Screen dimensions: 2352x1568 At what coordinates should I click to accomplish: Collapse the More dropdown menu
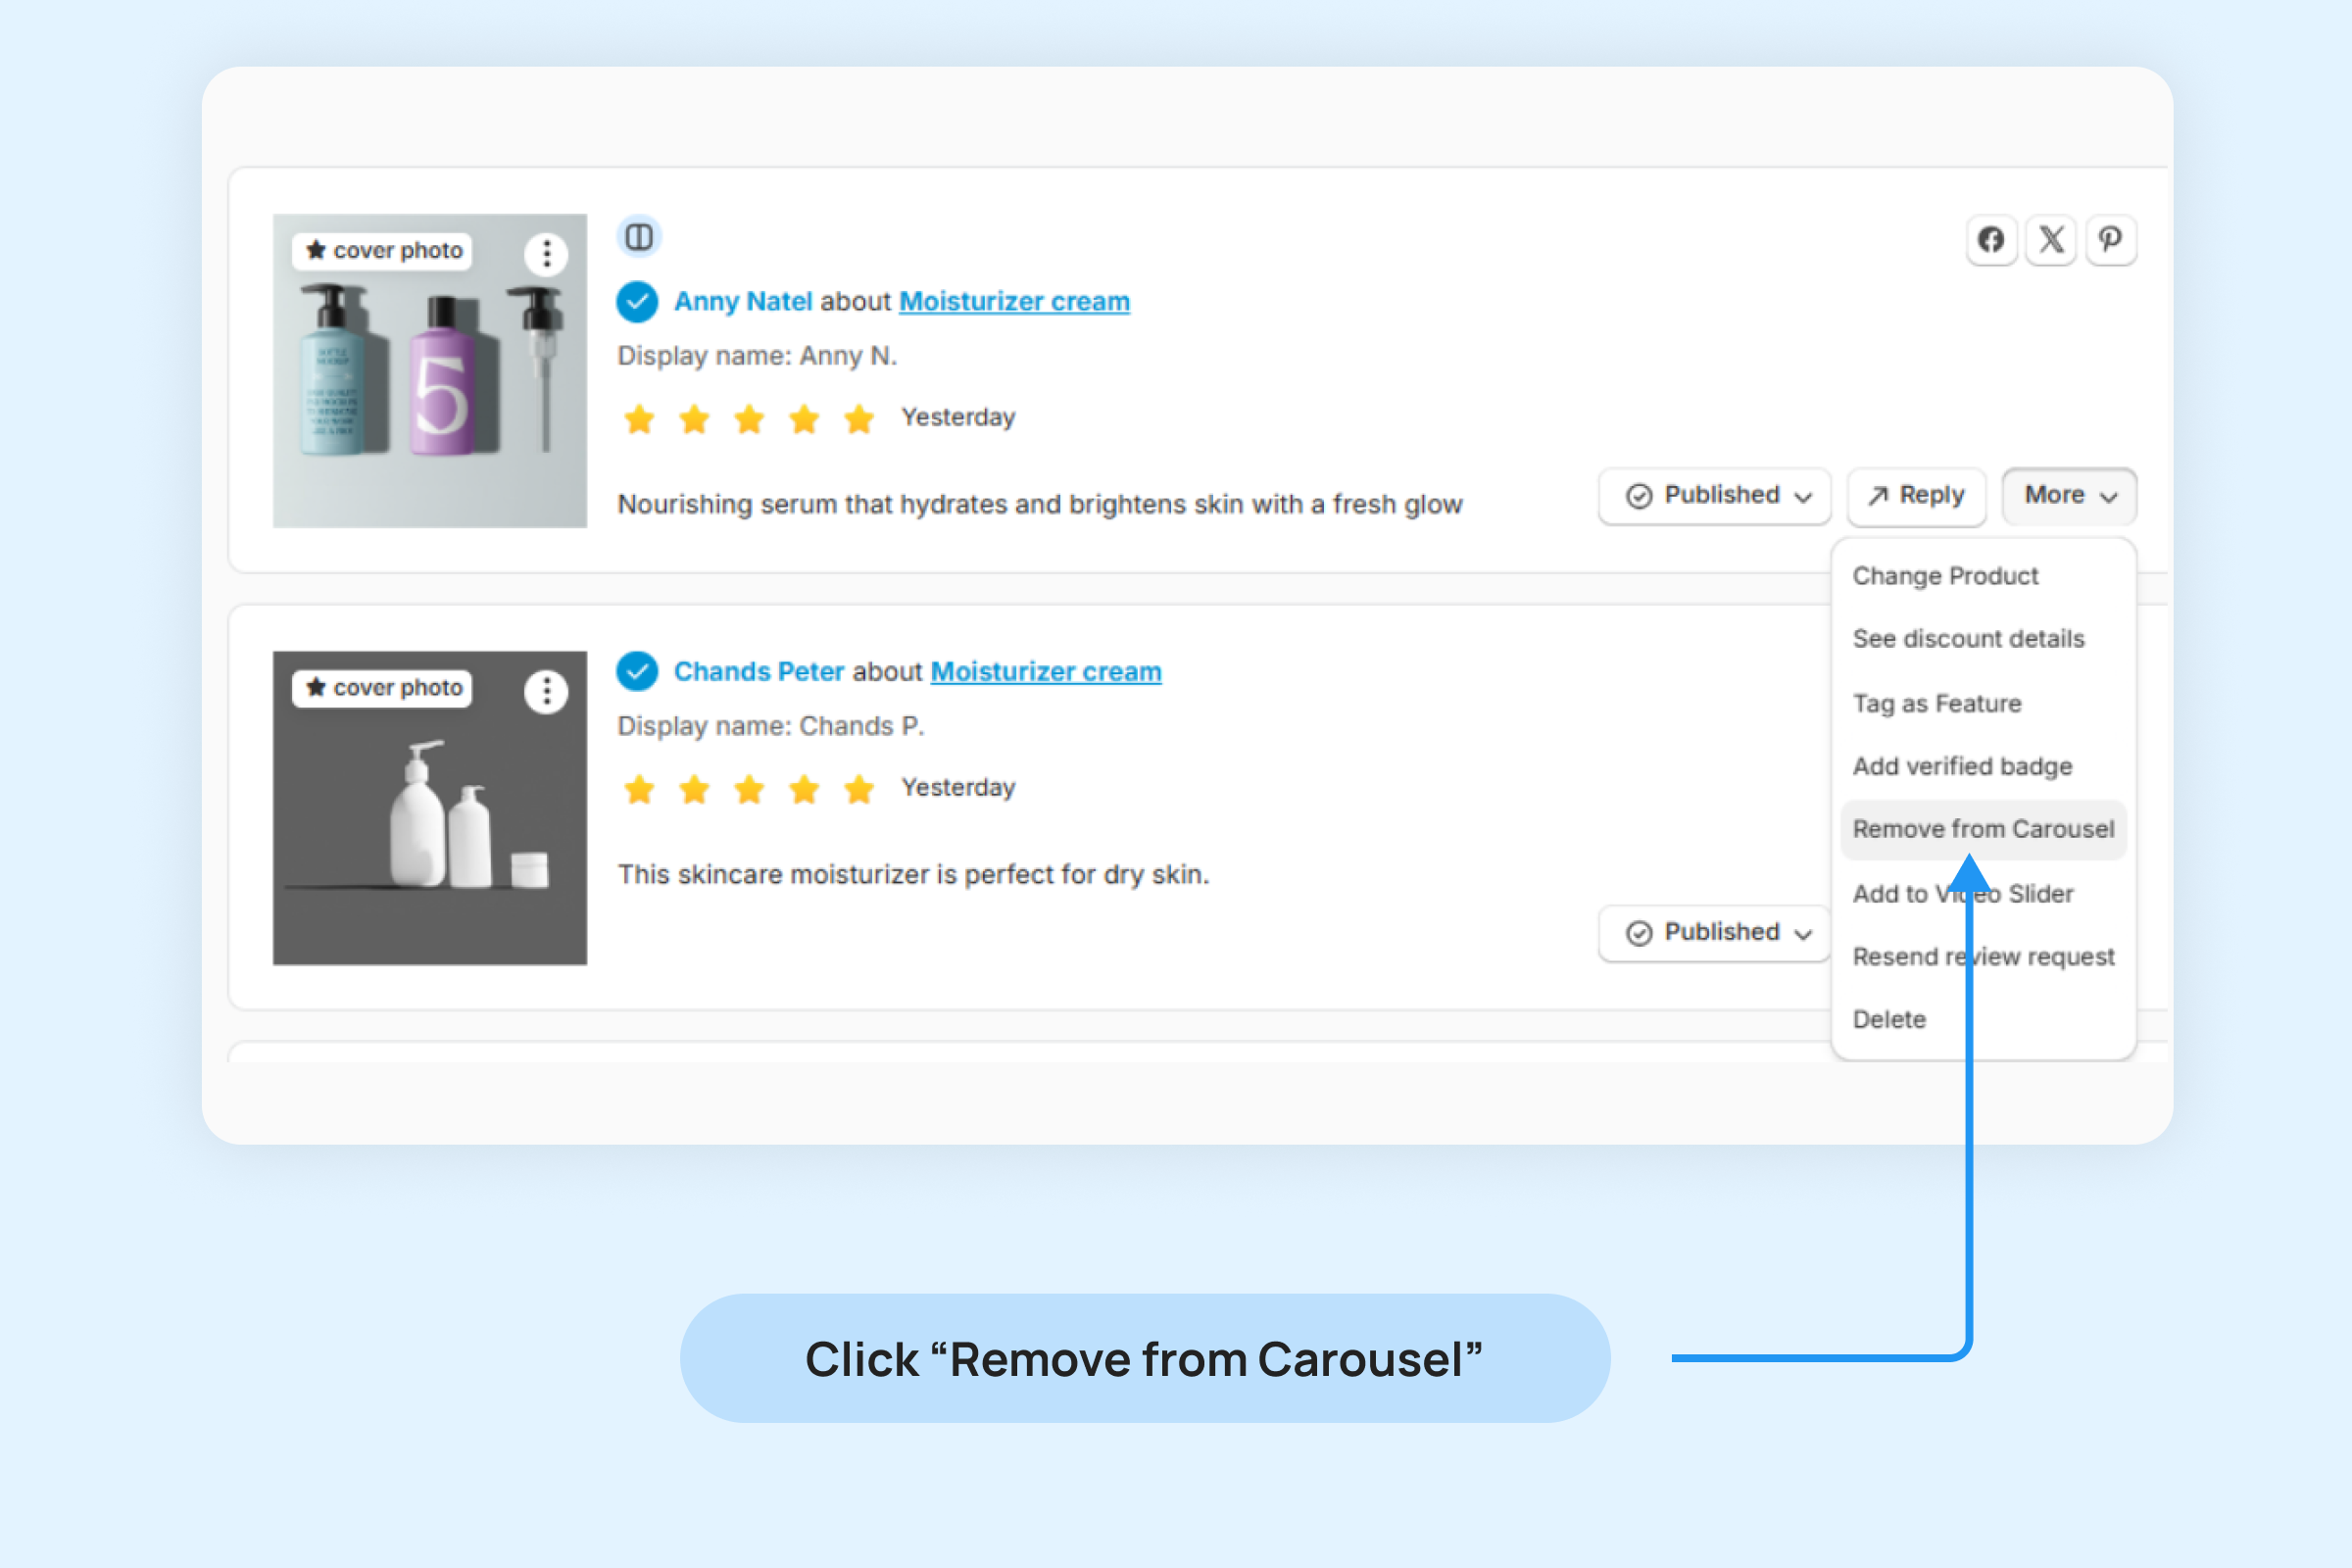(2068, 496)
